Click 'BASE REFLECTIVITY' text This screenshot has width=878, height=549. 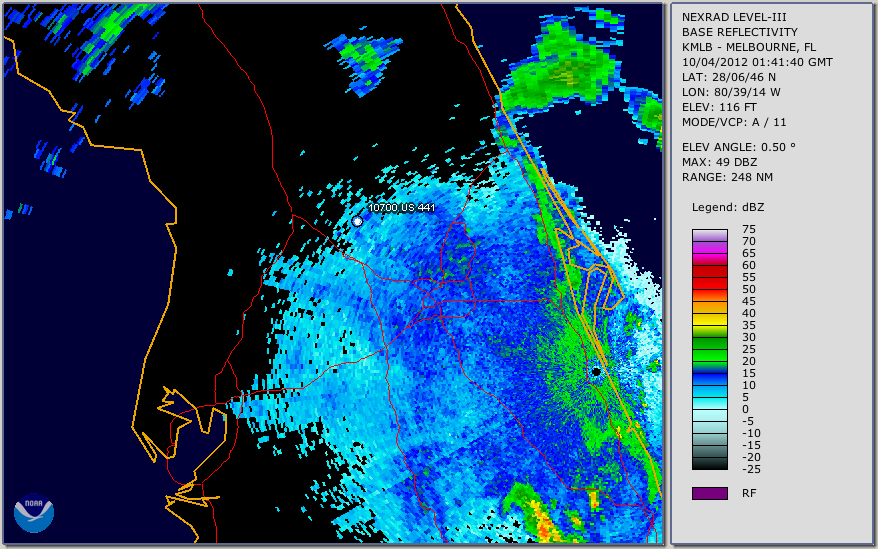pyautogui.click(x=739, y=32)
